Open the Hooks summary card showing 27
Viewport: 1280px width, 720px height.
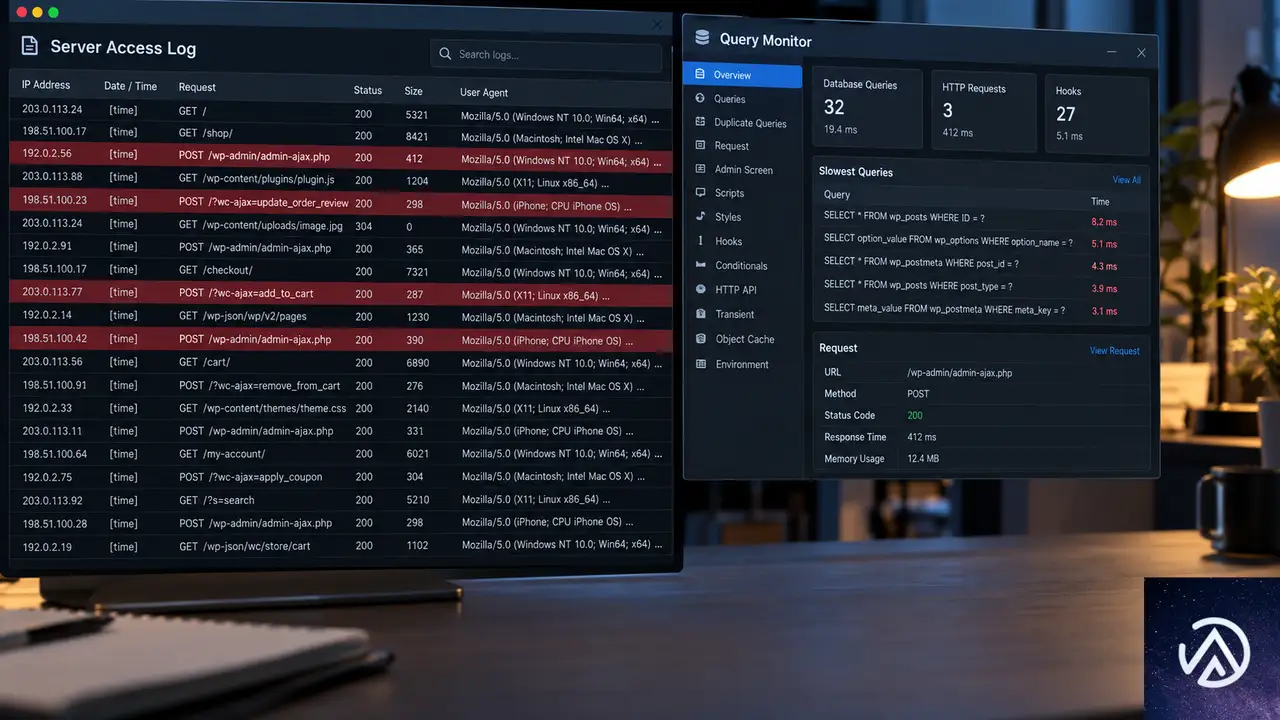tap(1097, 113)
